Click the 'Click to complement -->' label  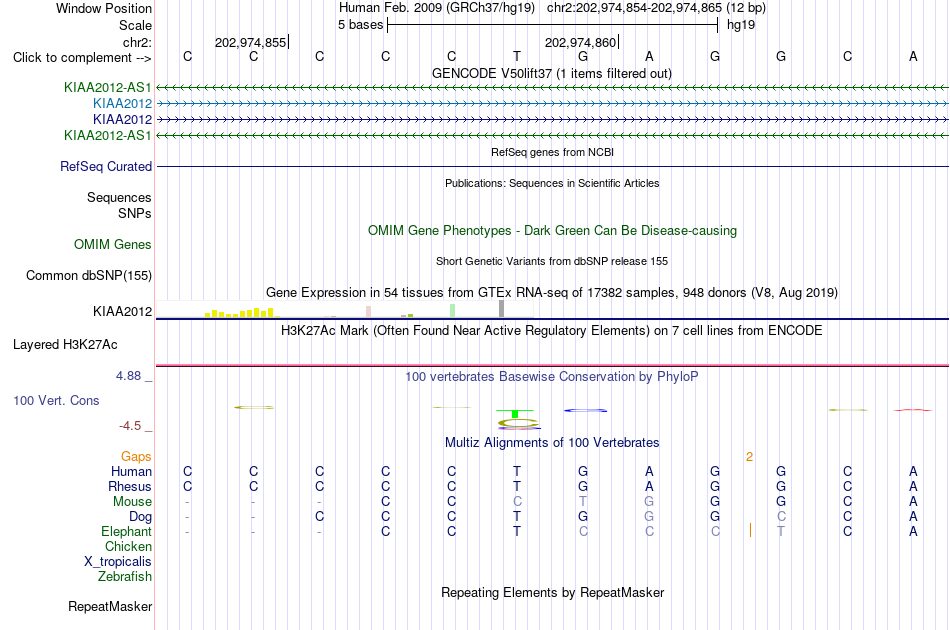(x=82, y=58)
